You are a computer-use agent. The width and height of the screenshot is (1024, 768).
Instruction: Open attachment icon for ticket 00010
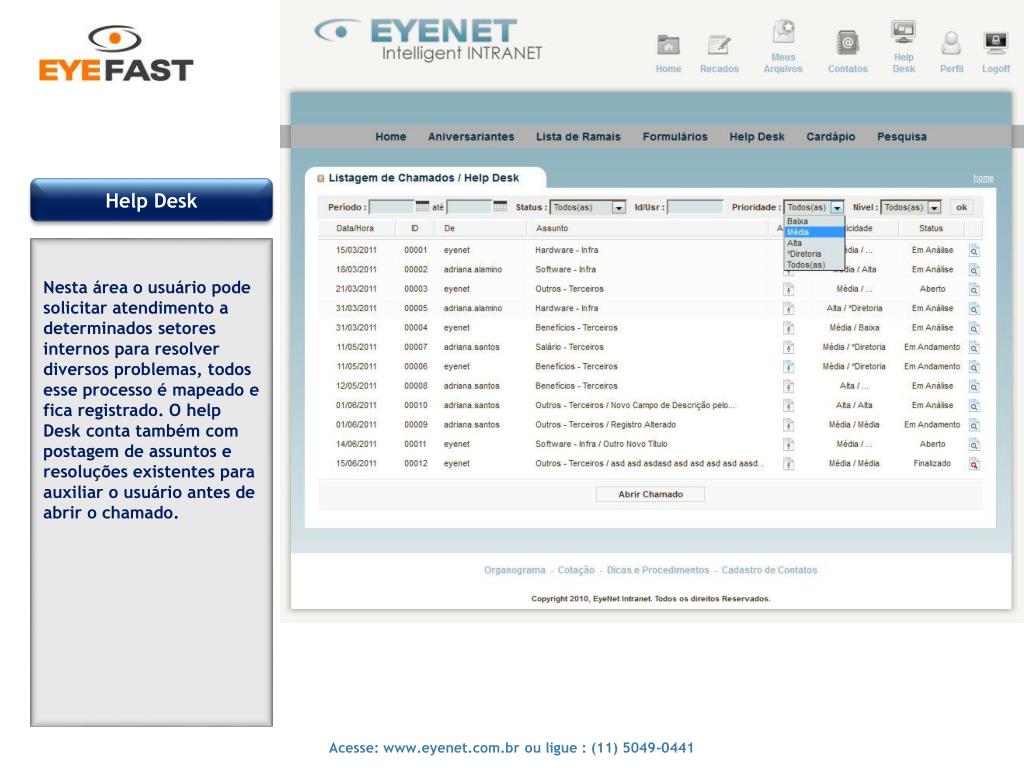(789, 406)
